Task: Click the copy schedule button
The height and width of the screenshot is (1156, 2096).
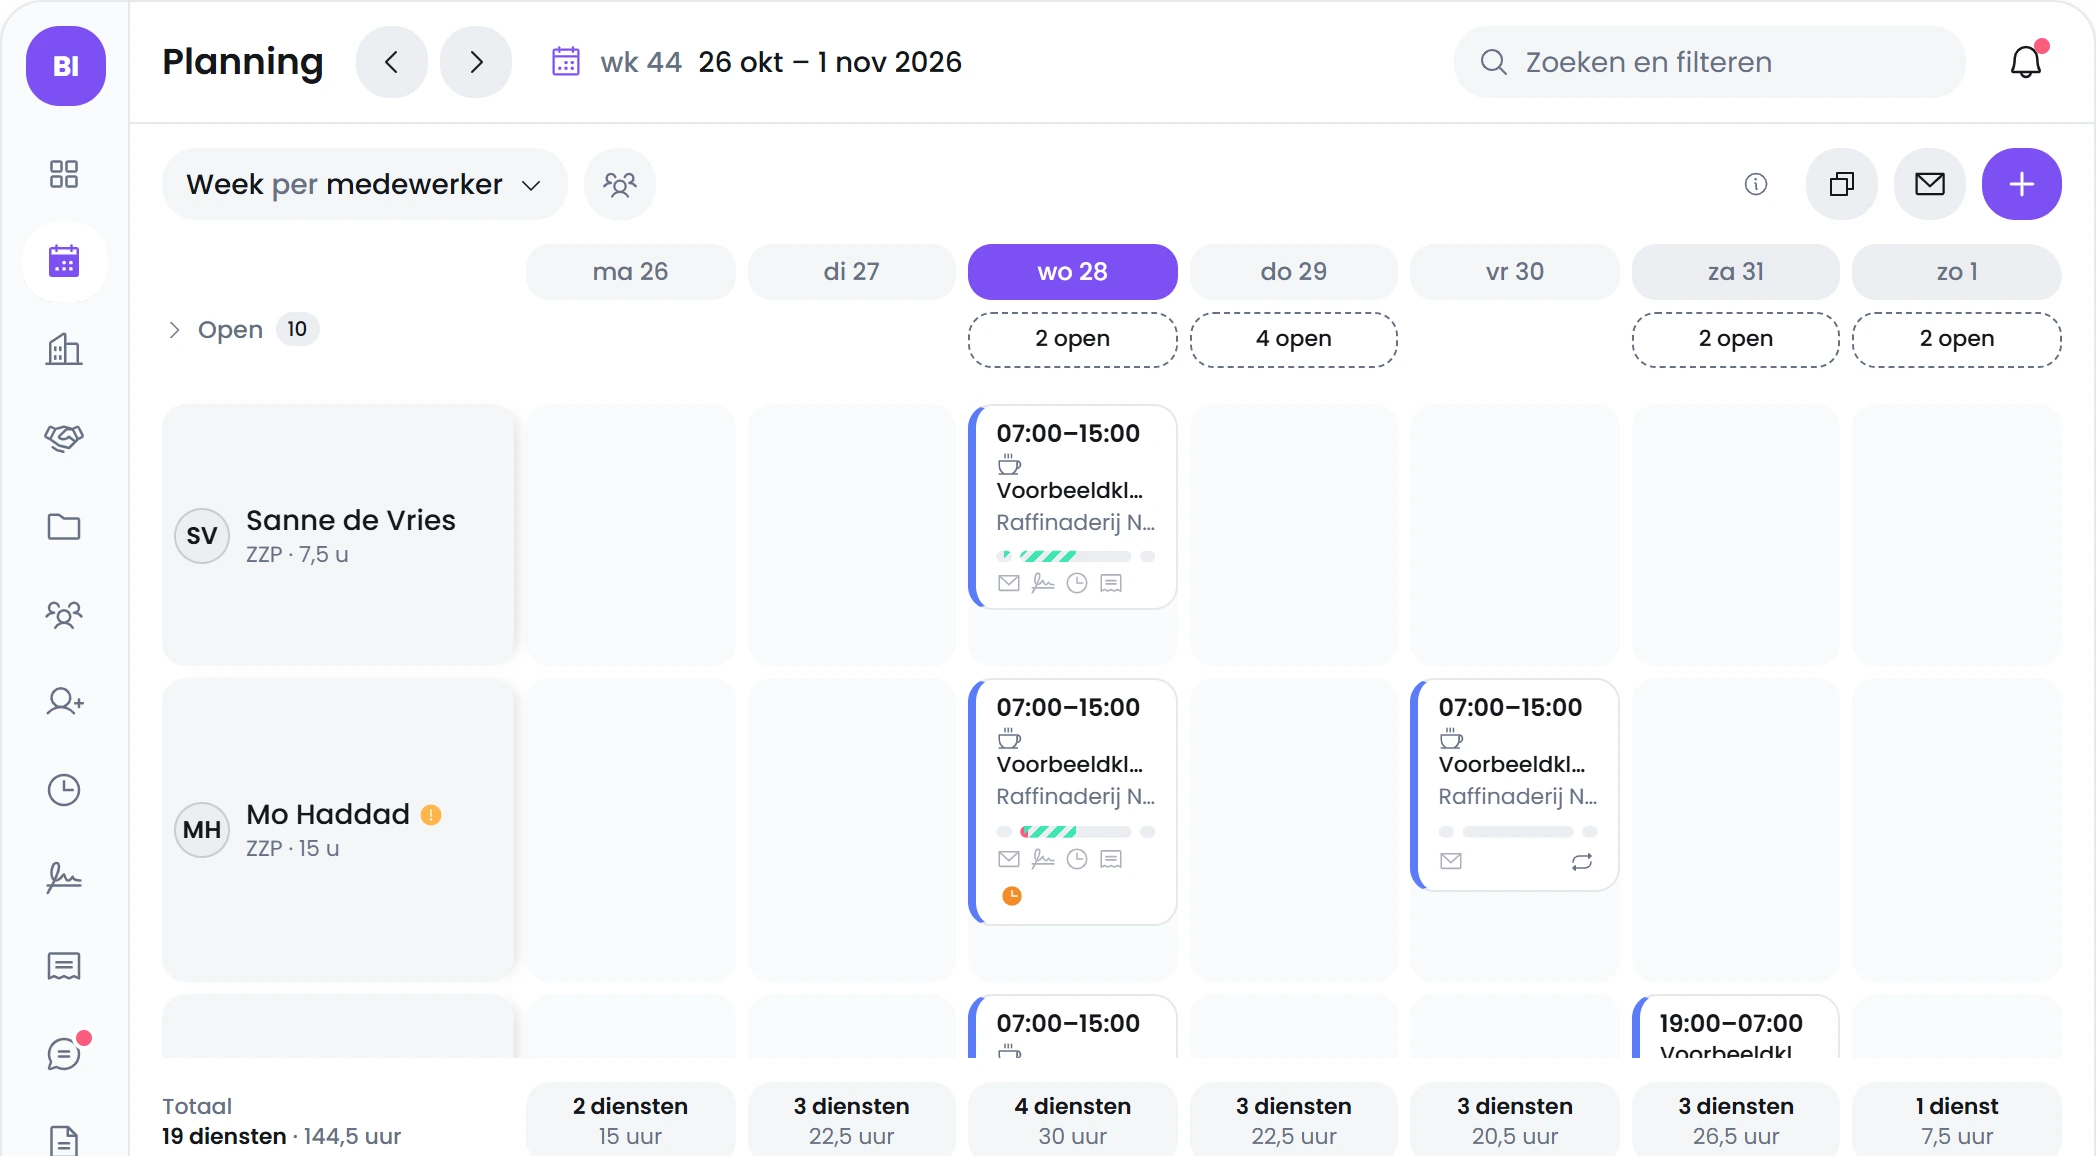Action: tap(1842, 184)
